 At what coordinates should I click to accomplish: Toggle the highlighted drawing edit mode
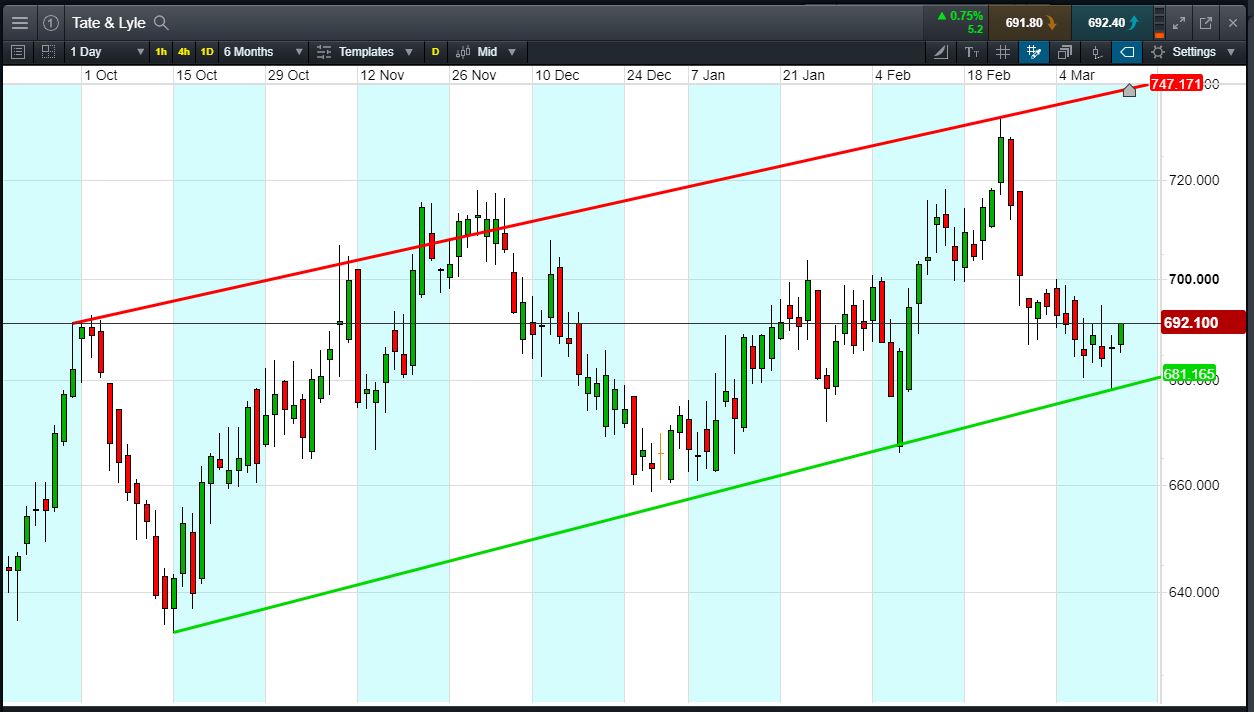(1034, 52)
